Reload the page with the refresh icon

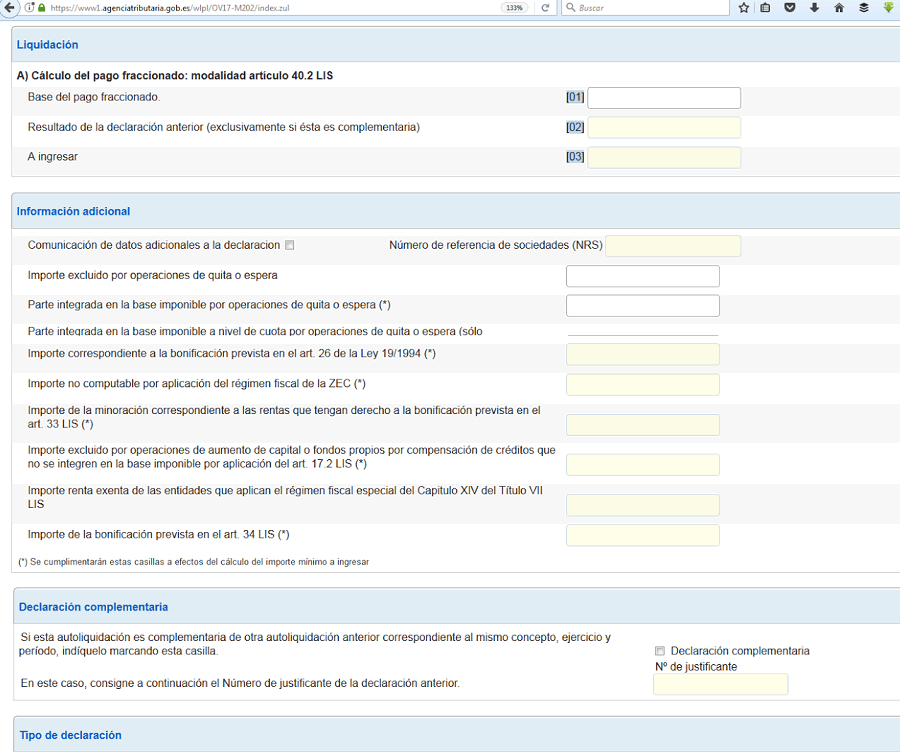(x=545, y=7)
